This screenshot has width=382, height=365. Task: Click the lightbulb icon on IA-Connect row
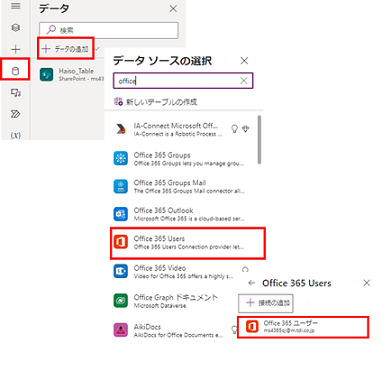click(x=235, y=129)
